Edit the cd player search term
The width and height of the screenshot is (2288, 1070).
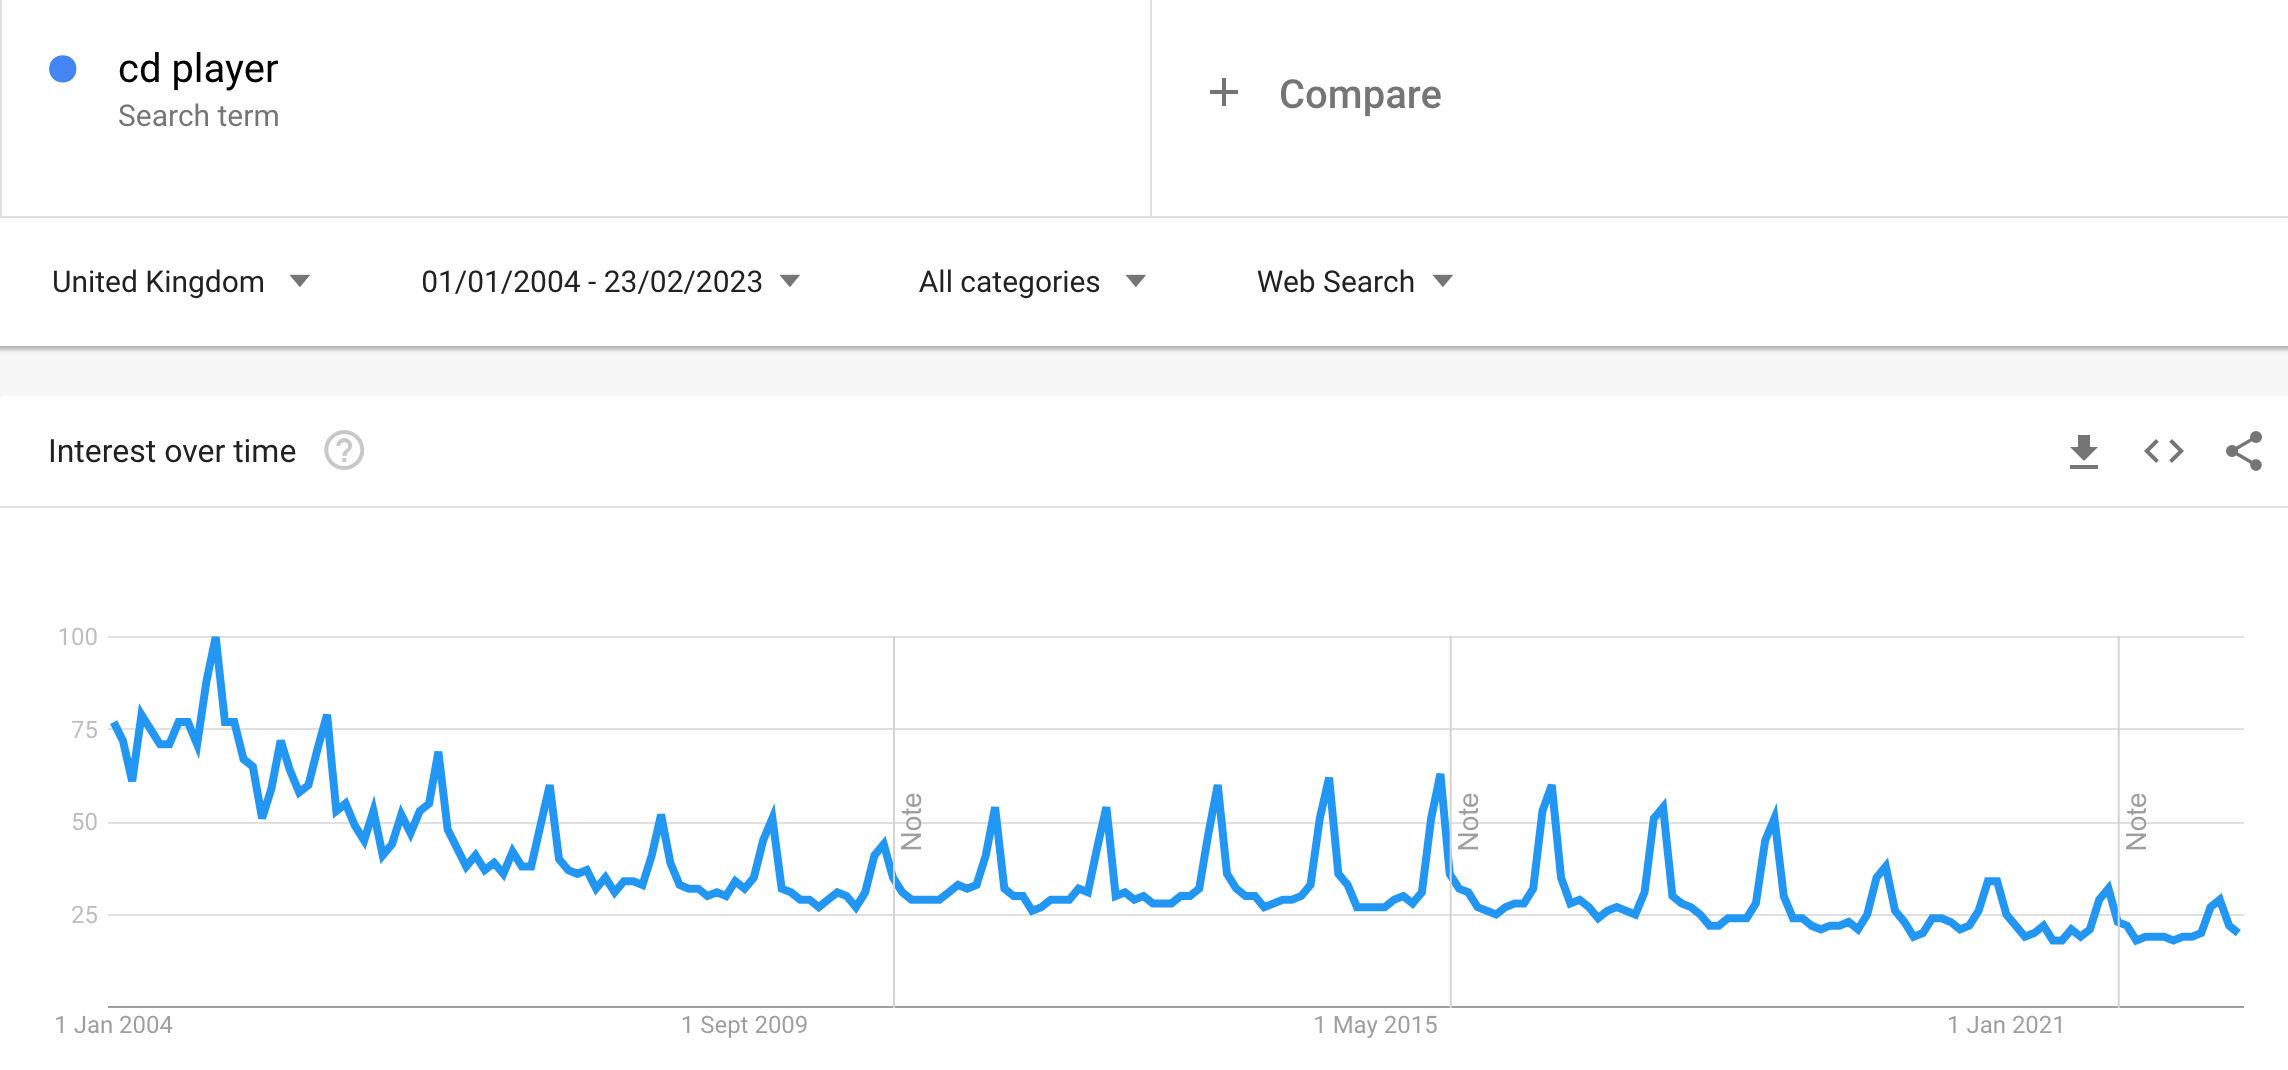pos(198,69)
